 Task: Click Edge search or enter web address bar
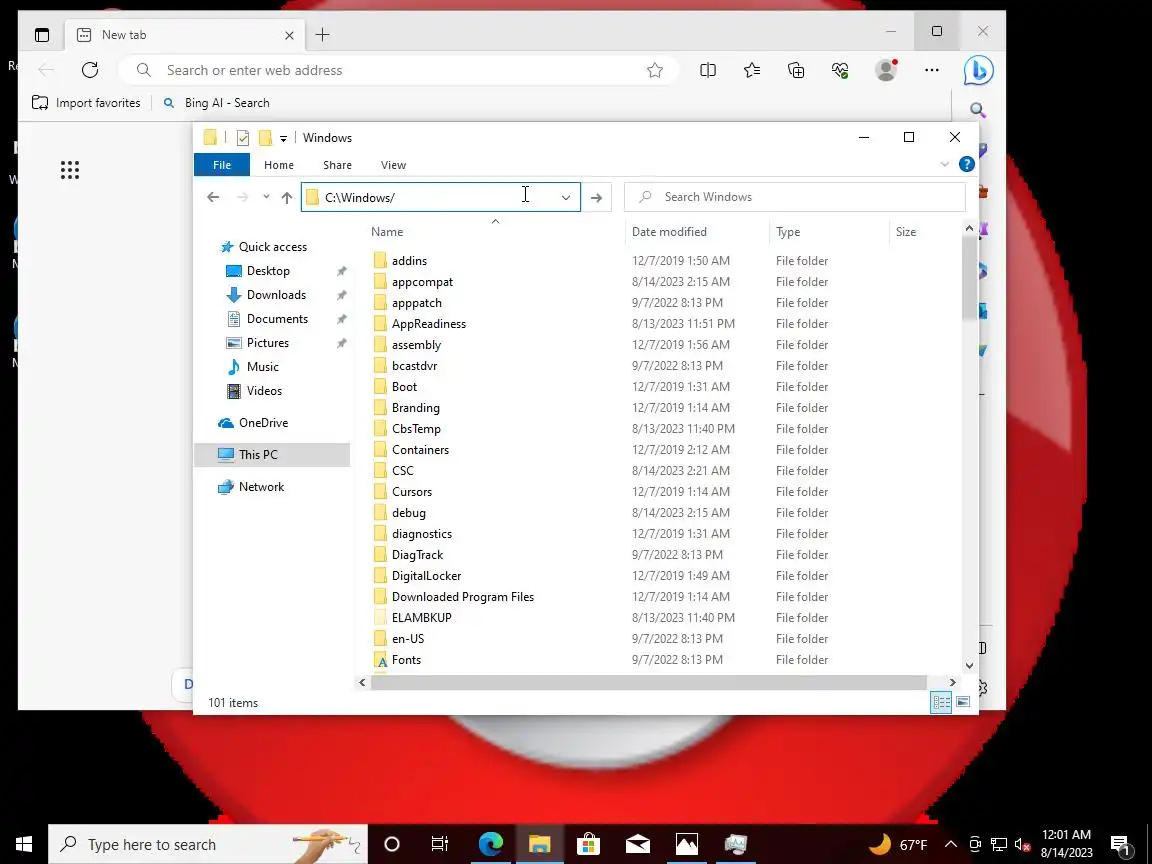[x=397, y=71]
